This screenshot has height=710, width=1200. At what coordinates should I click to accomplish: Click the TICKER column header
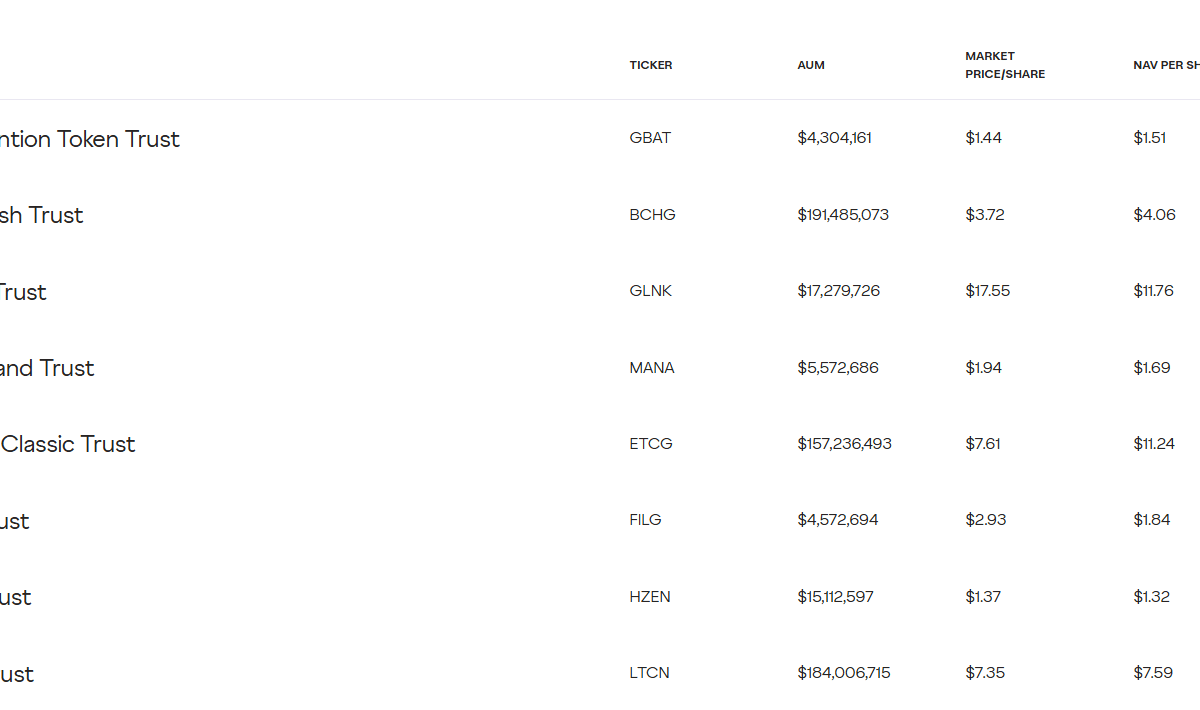click(x=650, y=65)
